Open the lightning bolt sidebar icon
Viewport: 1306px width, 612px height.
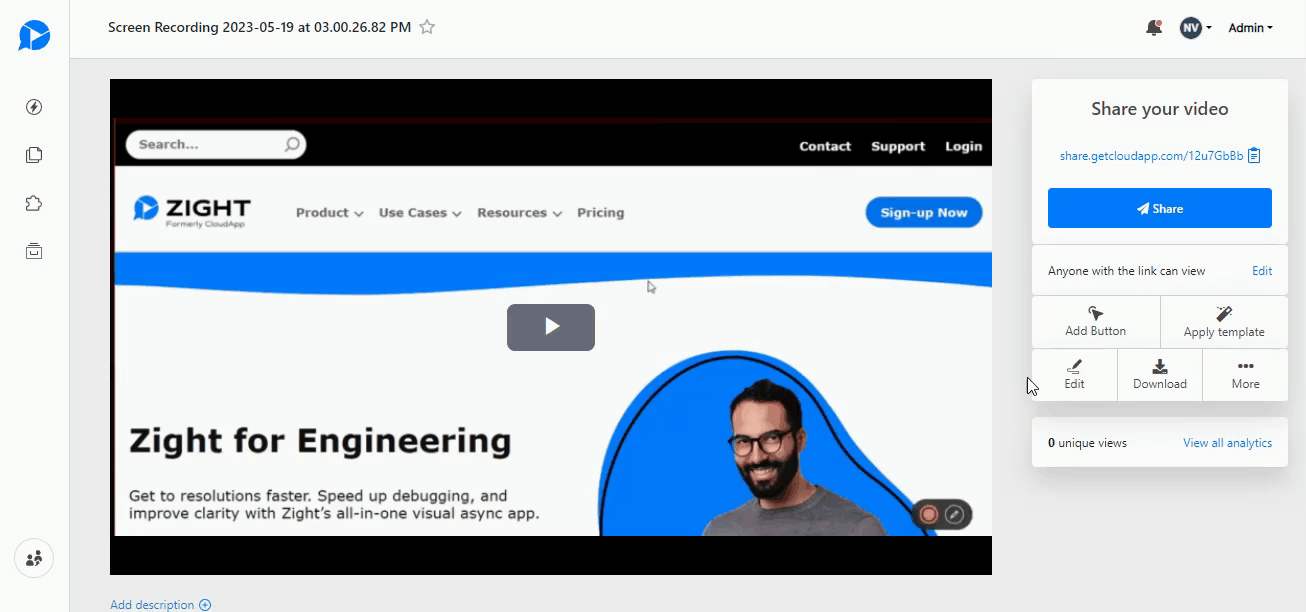click(x=34, y=107)
